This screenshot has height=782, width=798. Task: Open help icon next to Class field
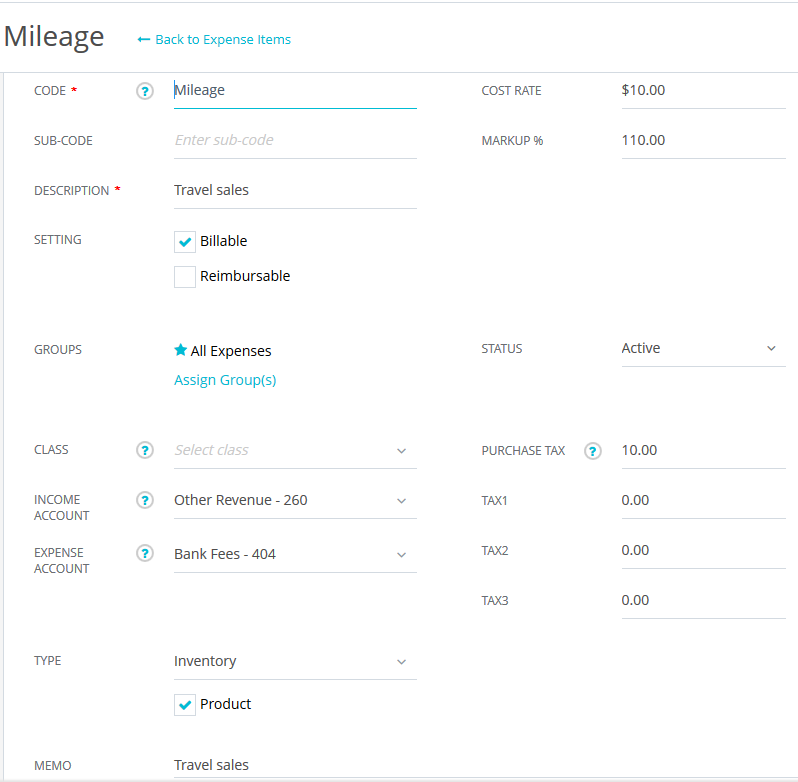pyautogui.click(x=145, y=450)
